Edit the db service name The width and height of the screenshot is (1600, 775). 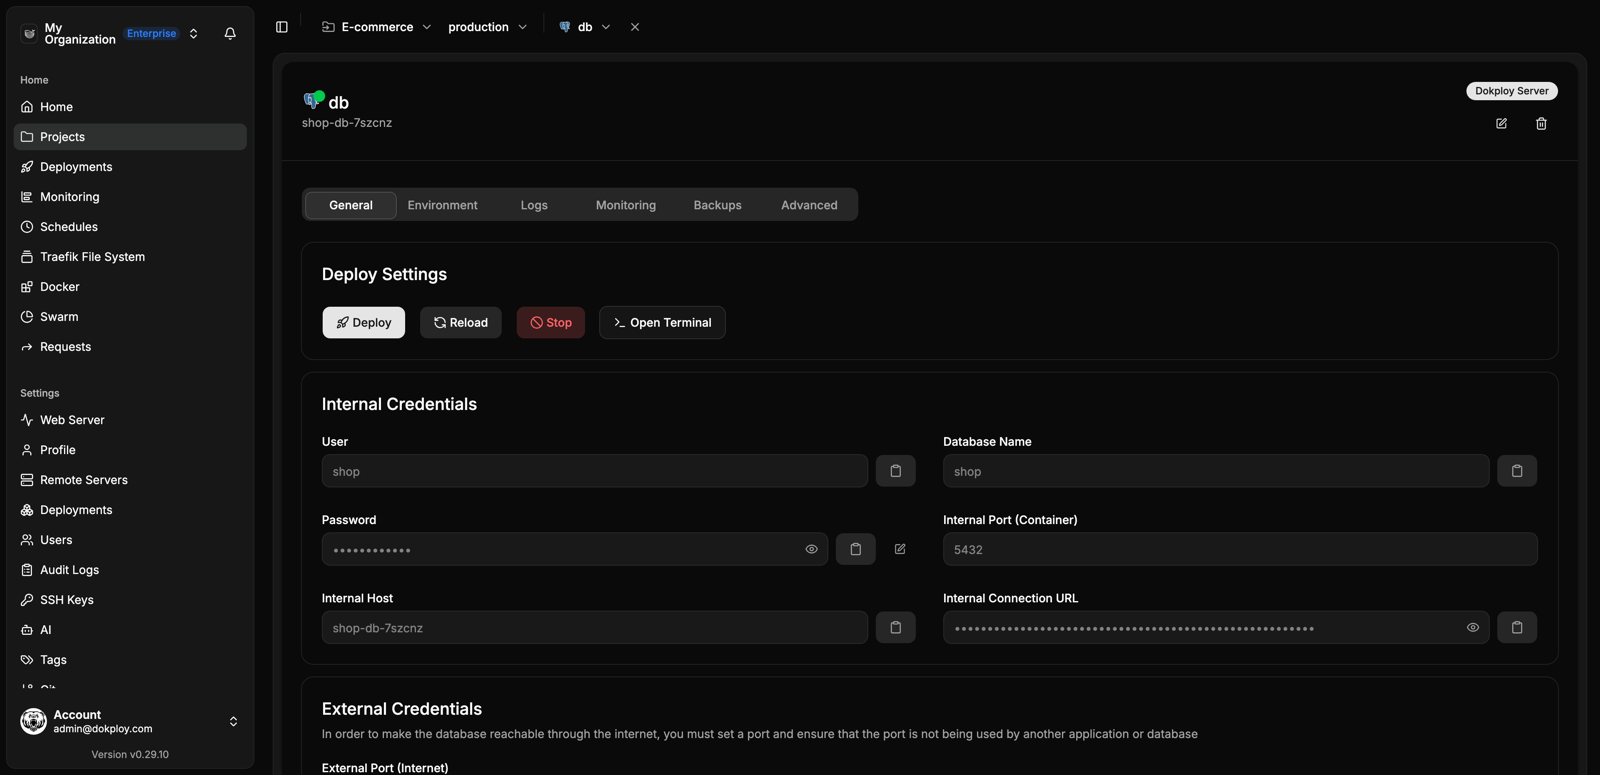coord(1501,124)
